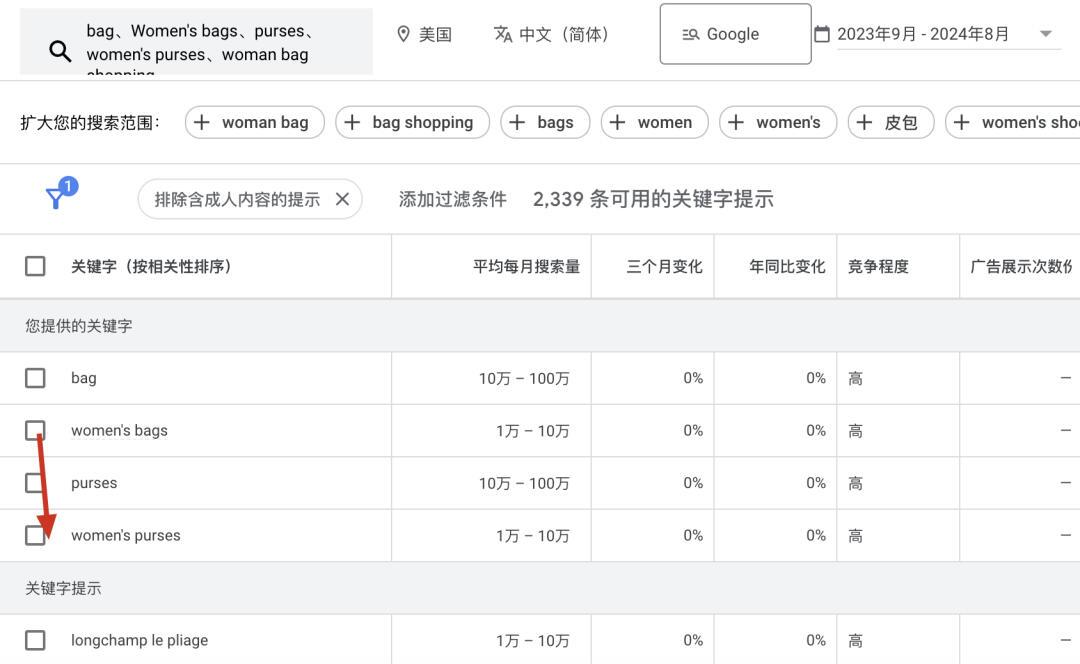Click the date range 2023年9月 - 2024年8月

pyautogui.click(x=923, y=34)
